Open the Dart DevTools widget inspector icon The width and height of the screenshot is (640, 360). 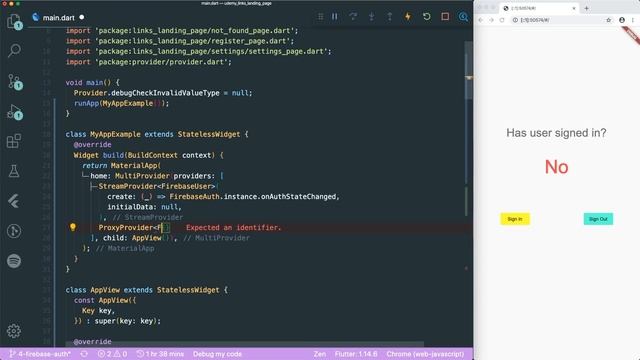(463, 17)
